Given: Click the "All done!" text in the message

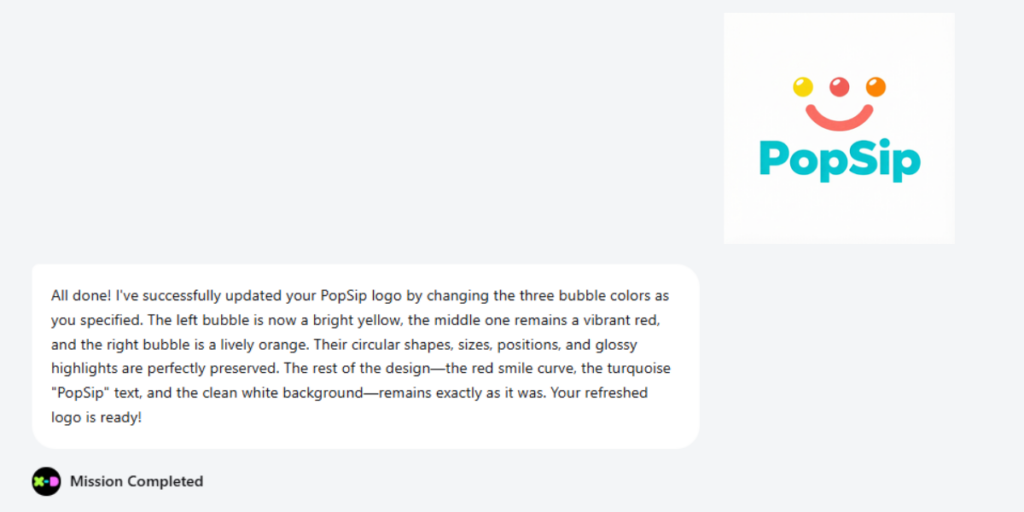Looking at the screenshot, I should 81,297.
